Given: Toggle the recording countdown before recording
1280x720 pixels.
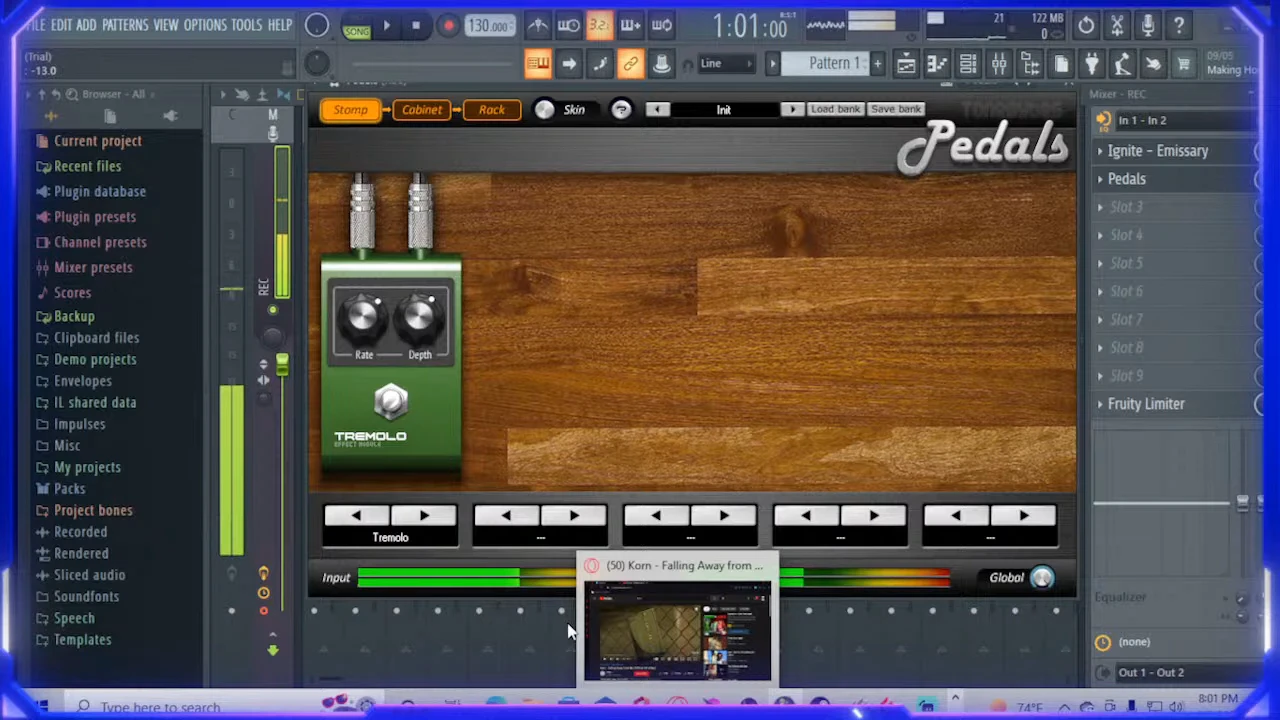Looking at the screenshot, I should 598,25.
